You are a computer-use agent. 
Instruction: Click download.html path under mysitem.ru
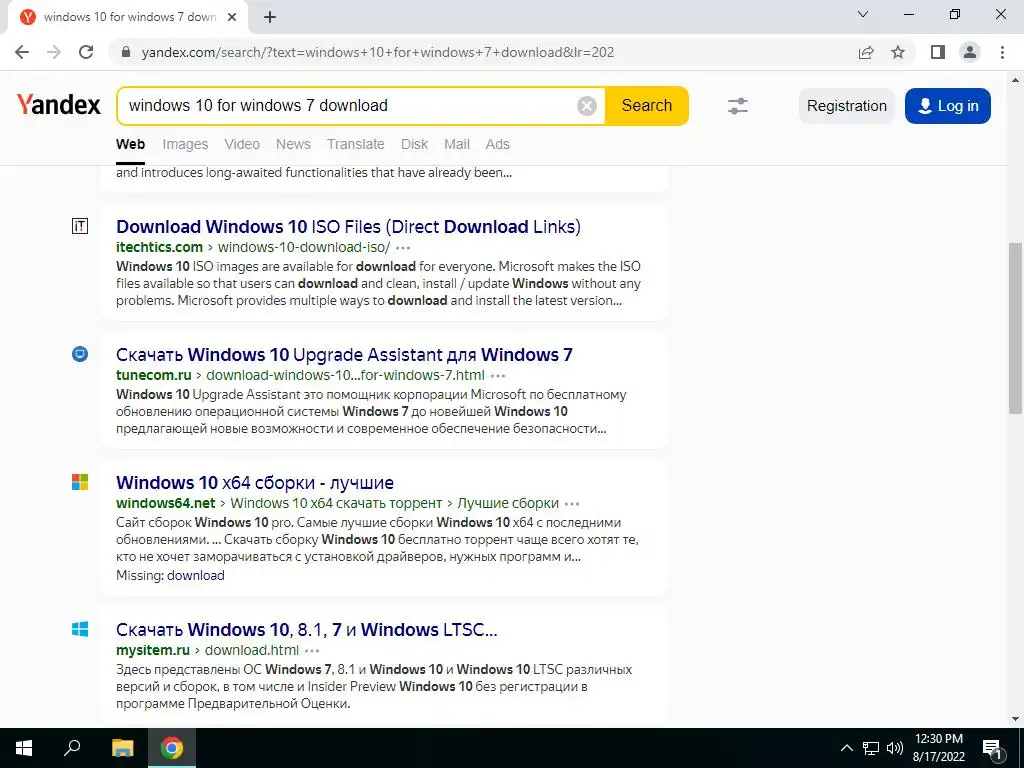tap(251, 650)
